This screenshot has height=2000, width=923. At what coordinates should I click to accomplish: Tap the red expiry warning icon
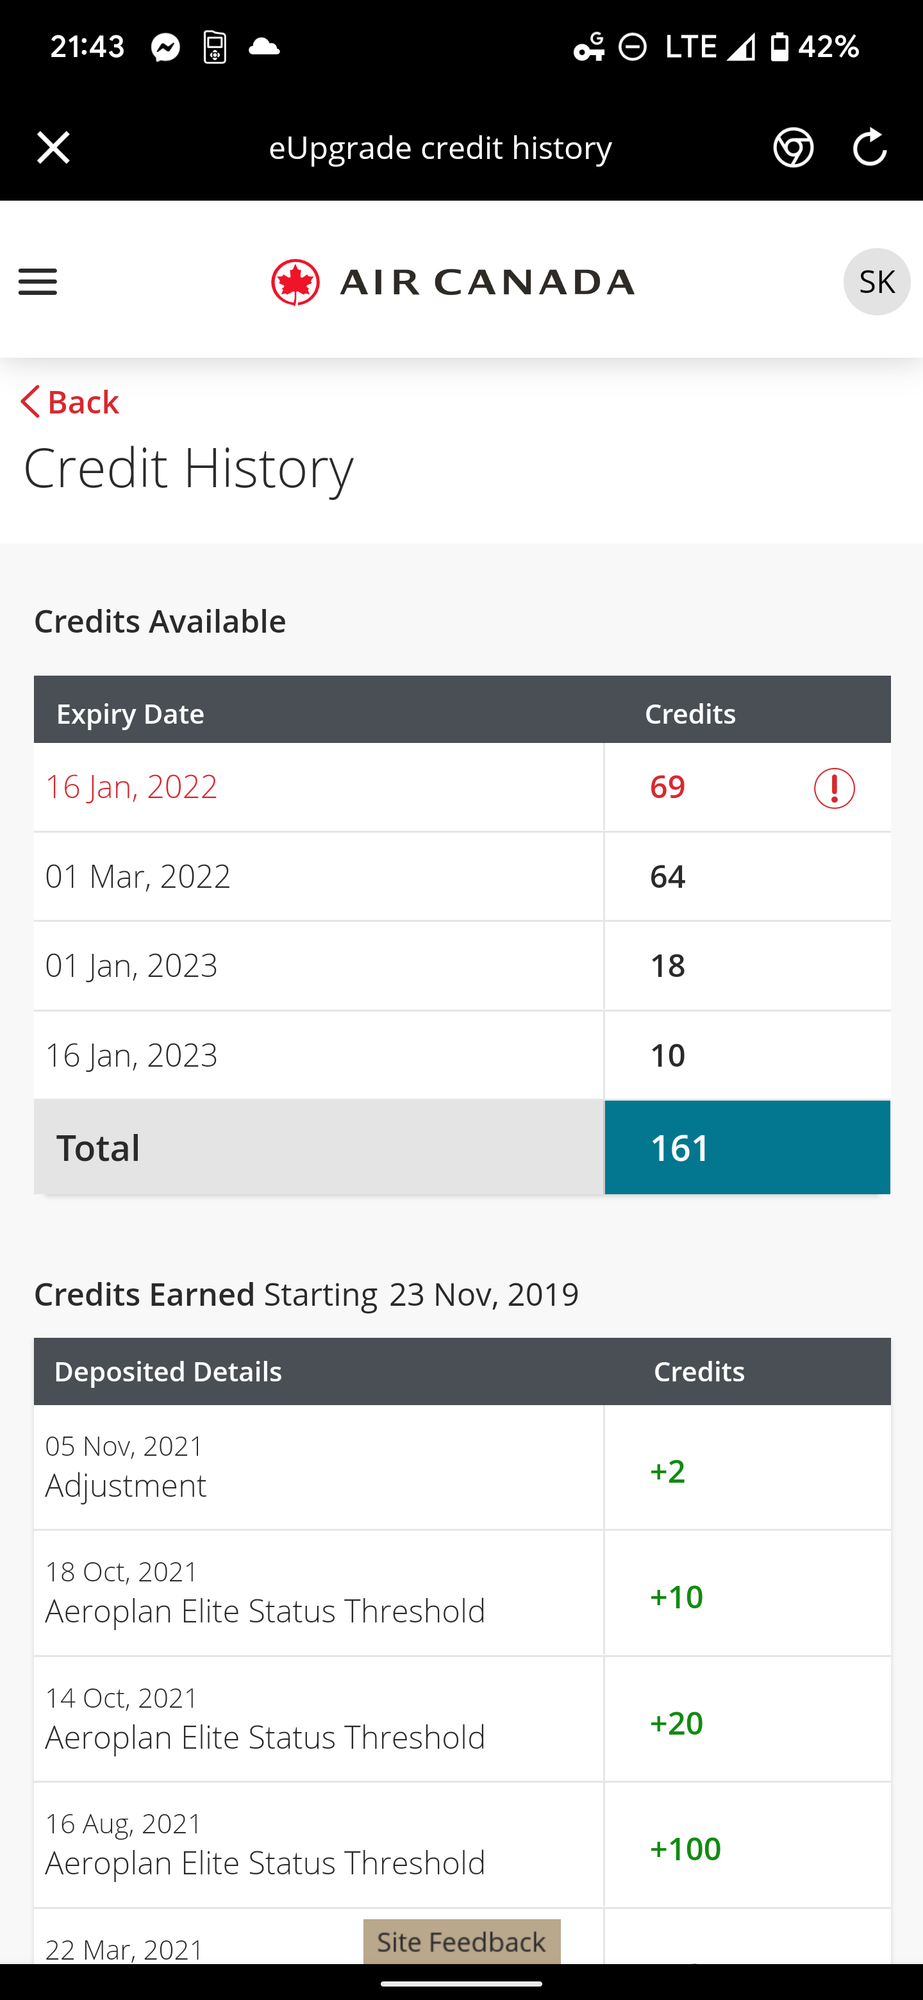pyautogui.click(x=834, y=788)
